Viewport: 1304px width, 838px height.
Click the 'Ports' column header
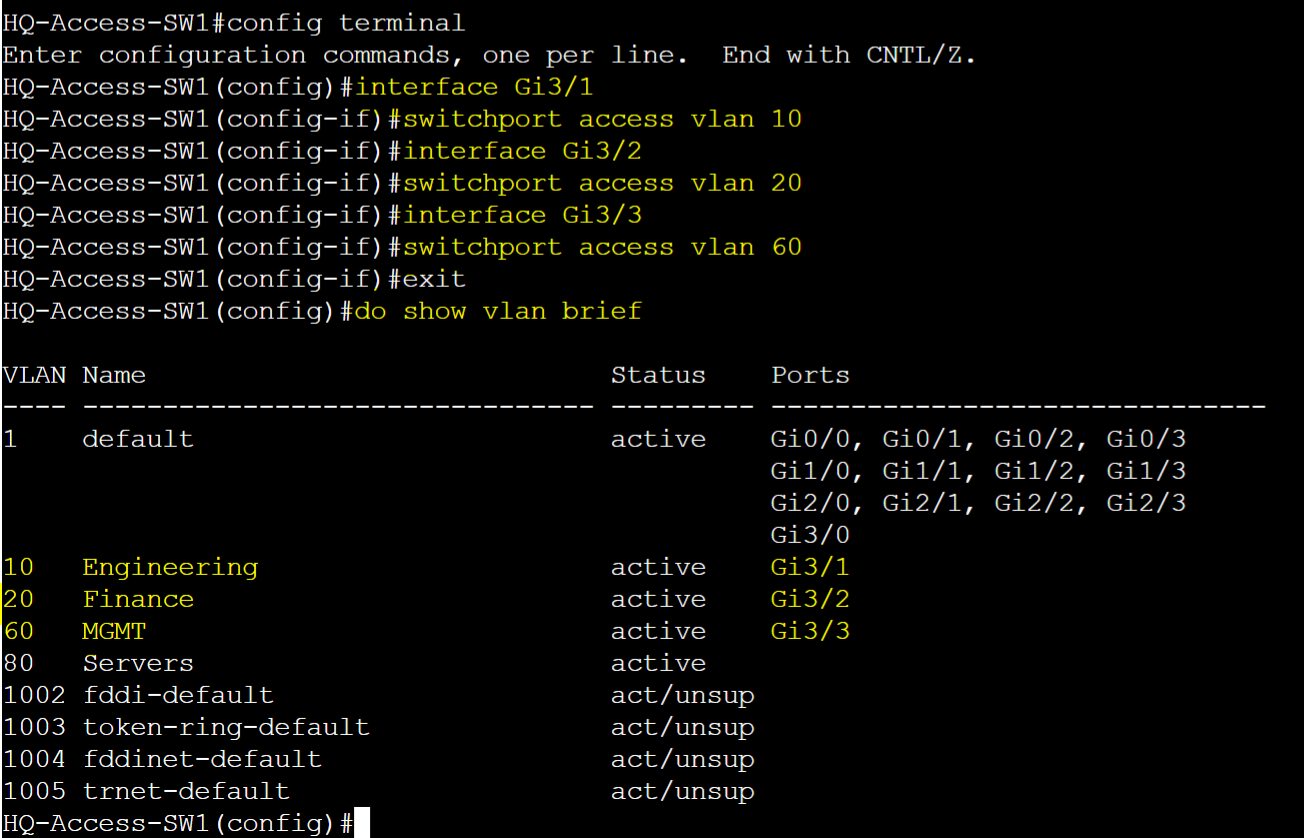click(x=810, y=375)
